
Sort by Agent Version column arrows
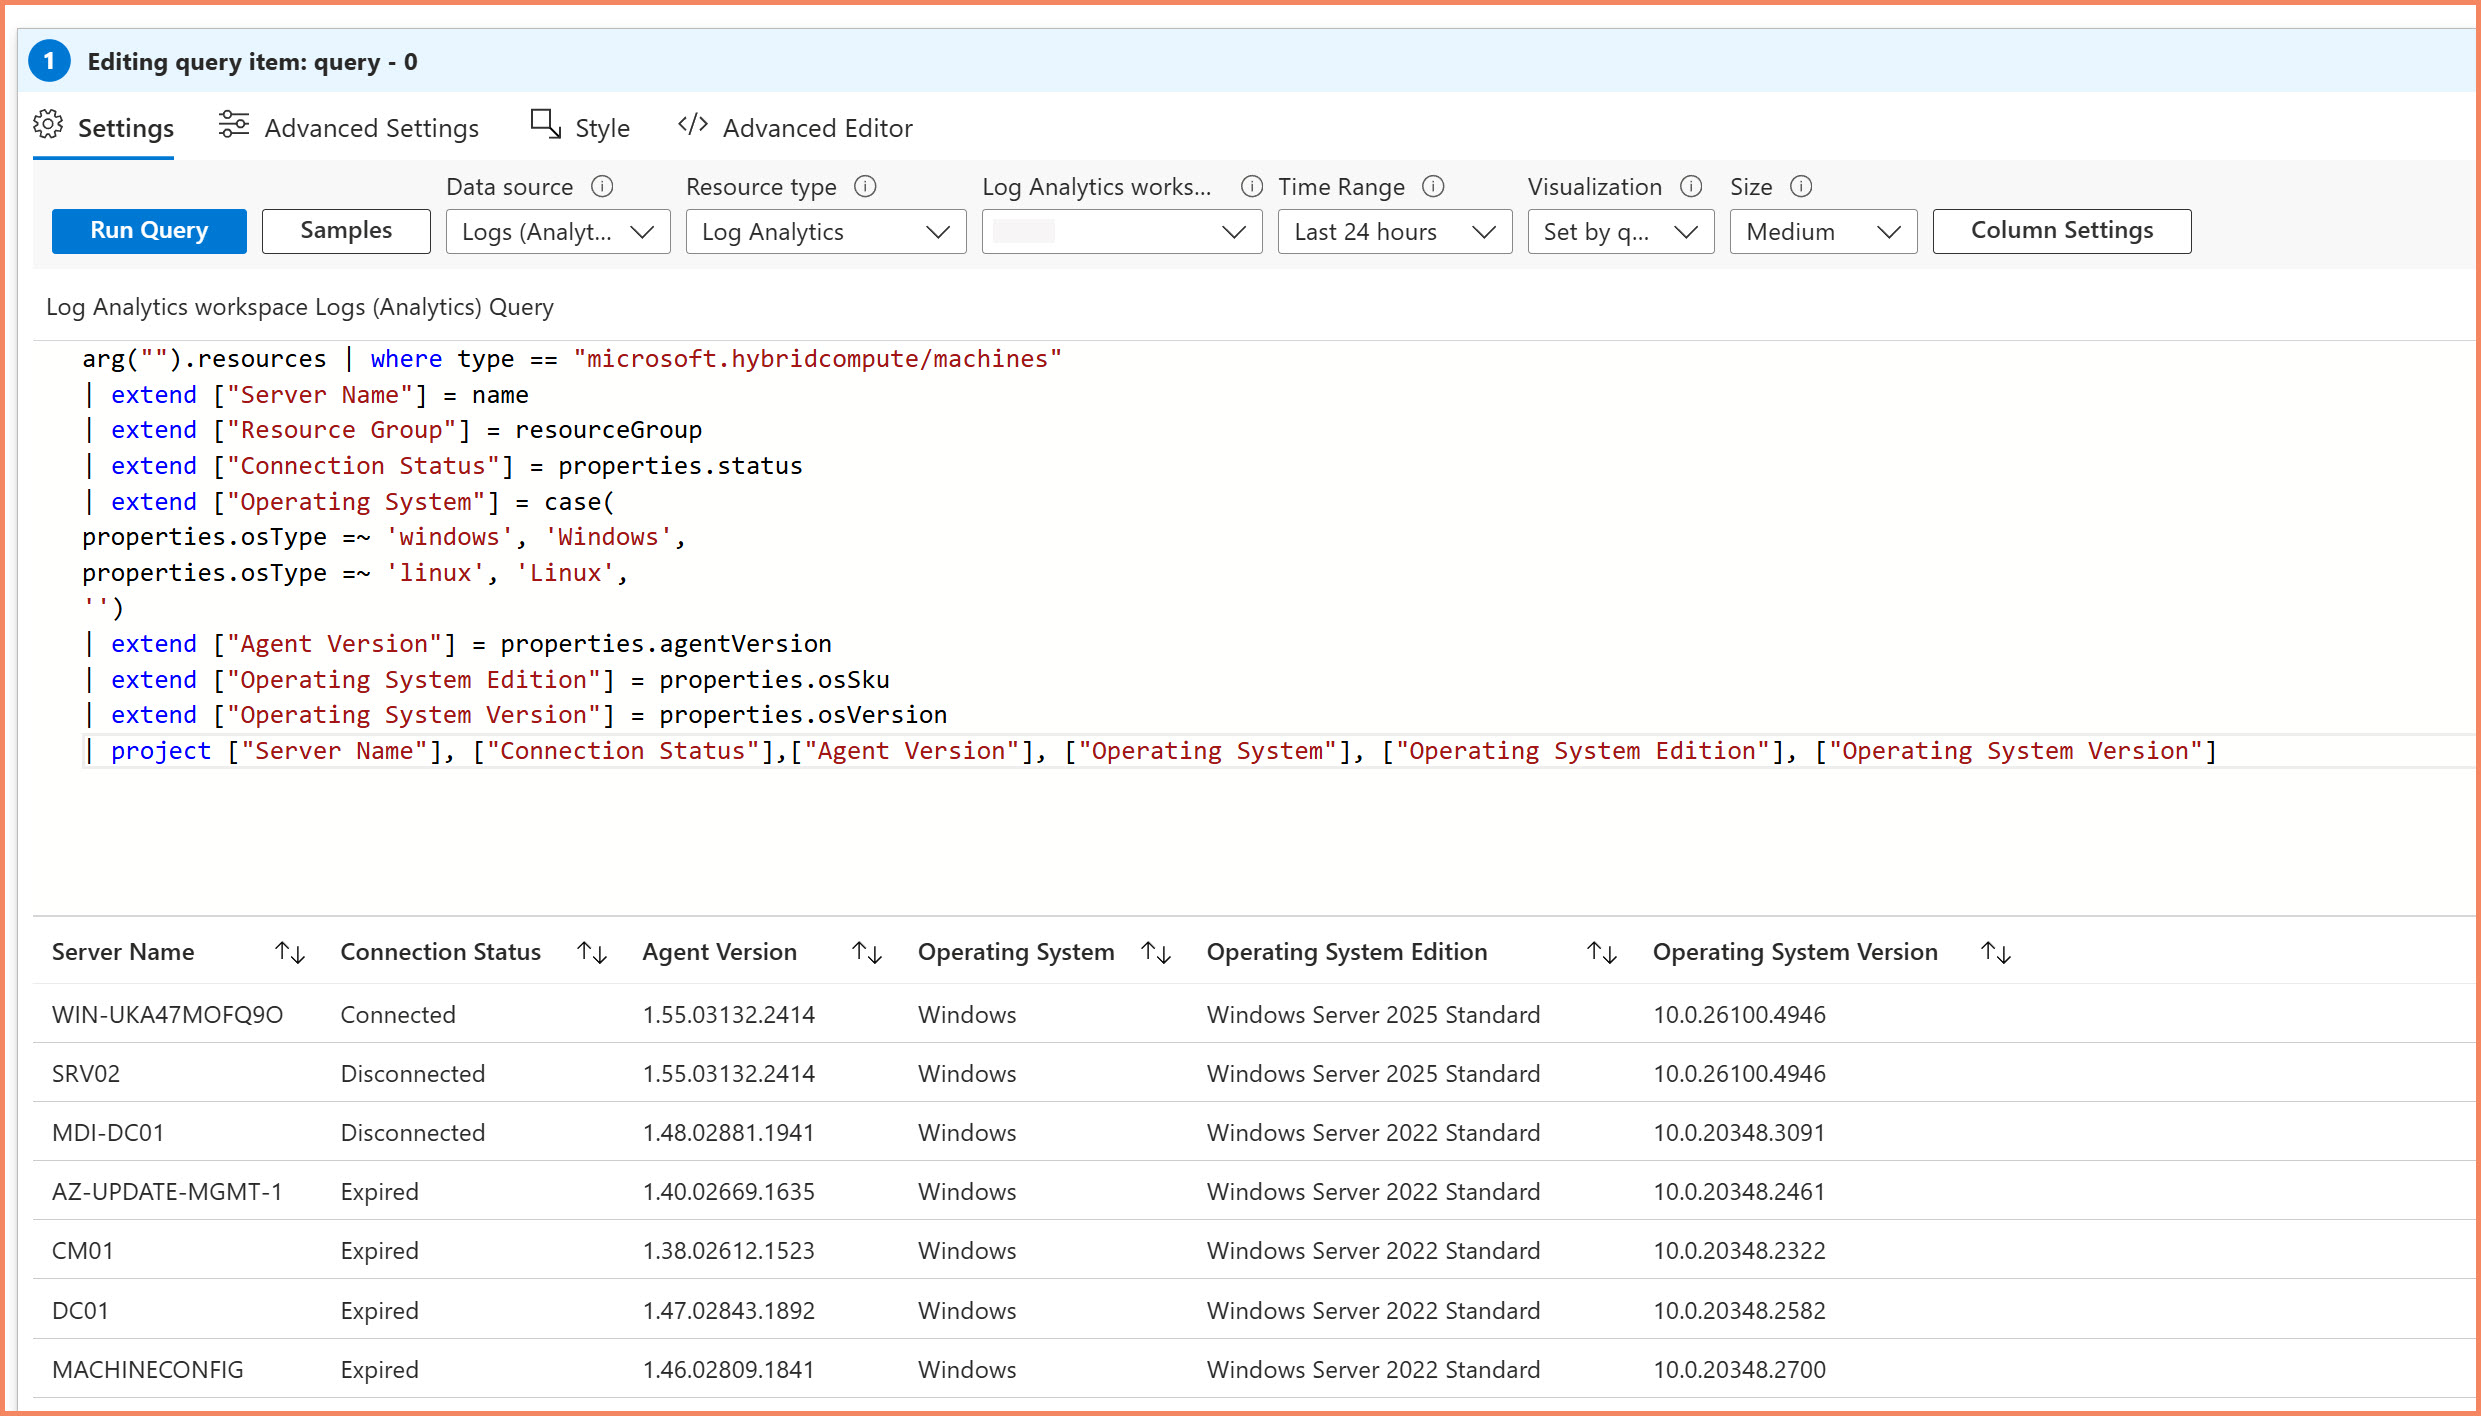coord(867,953)
